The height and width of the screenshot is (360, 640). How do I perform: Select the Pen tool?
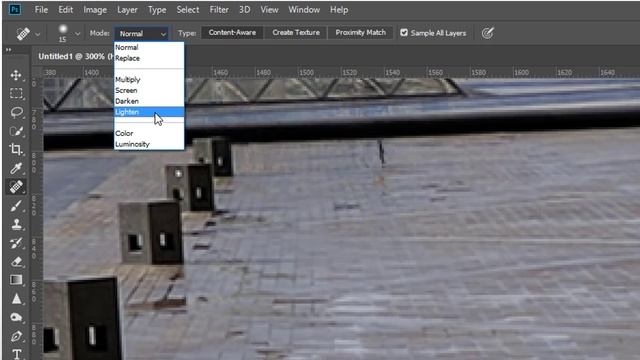point(16,336)
